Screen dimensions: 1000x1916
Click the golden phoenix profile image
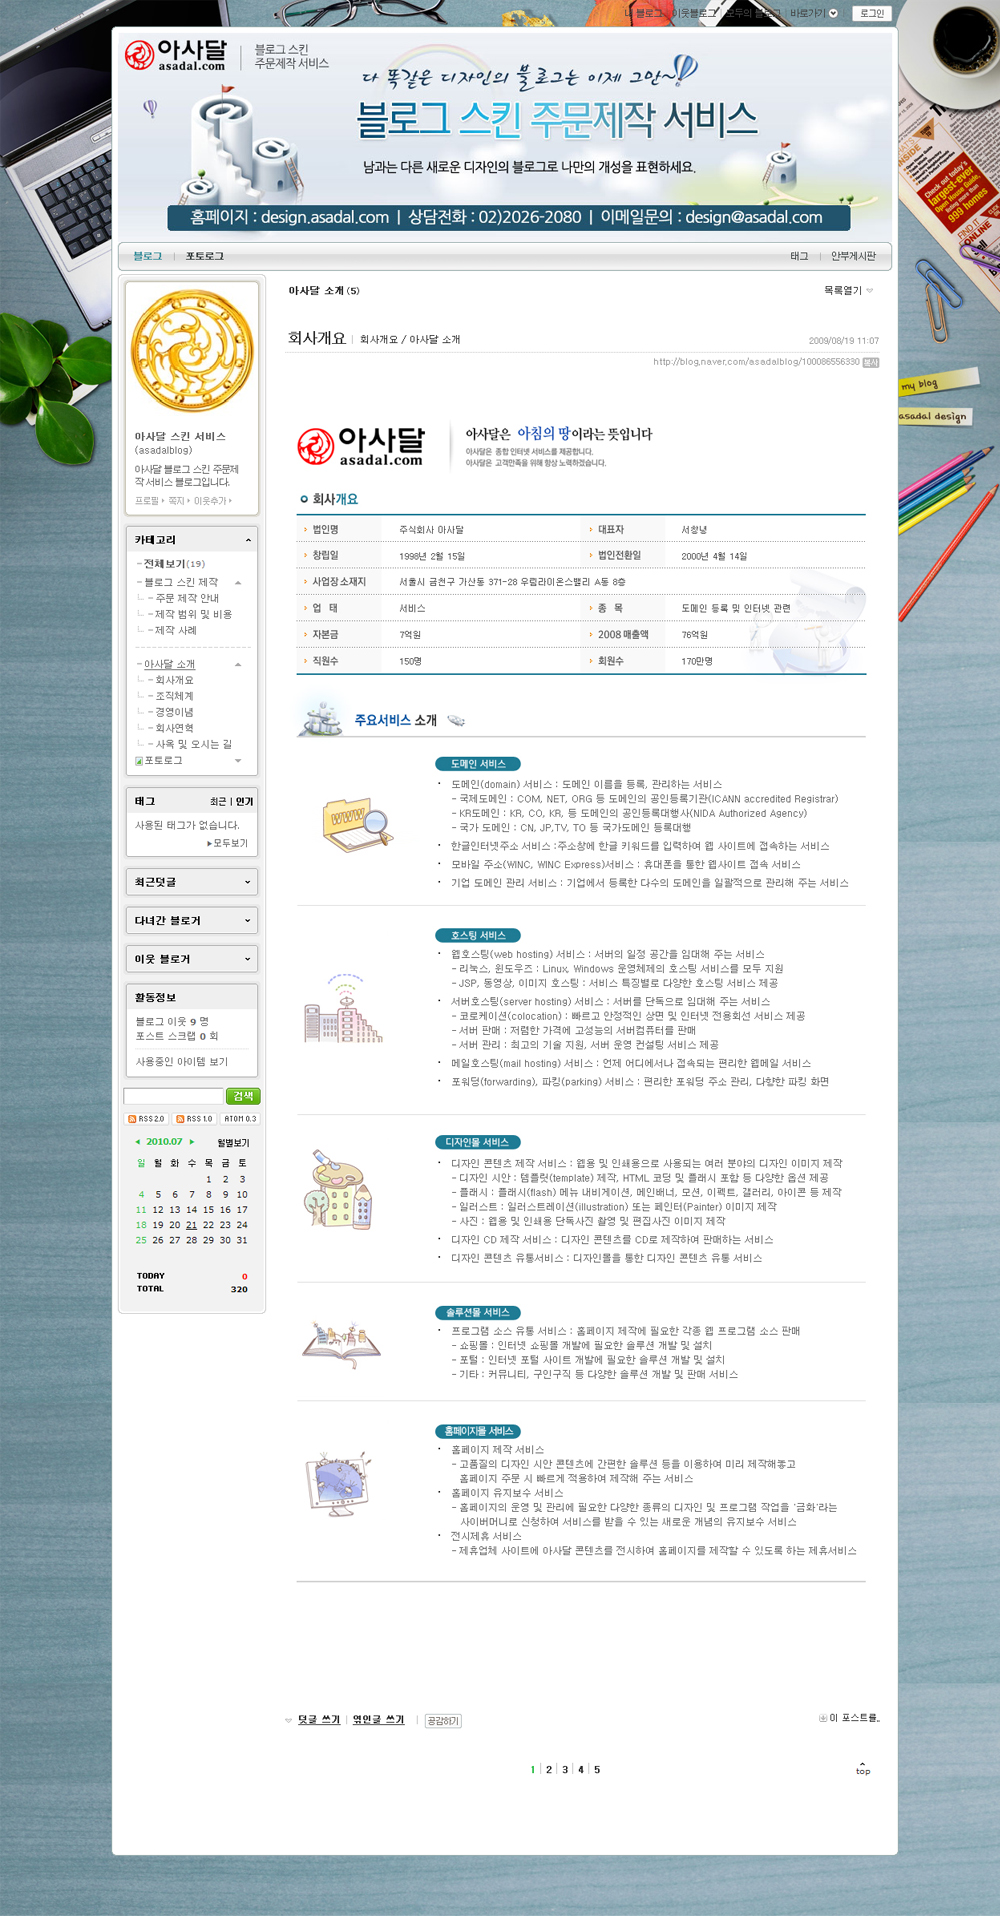pos(192,351)
